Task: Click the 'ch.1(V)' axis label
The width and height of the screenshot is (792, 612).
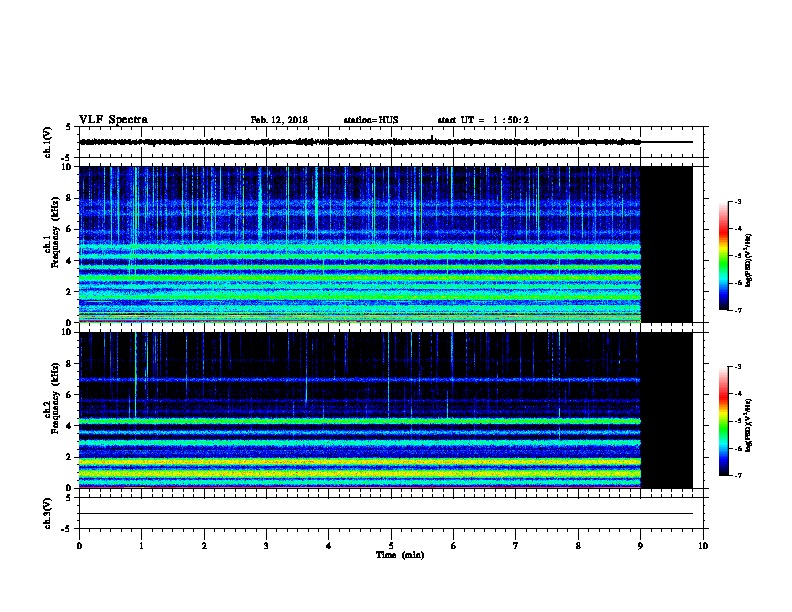Action: [x=48, y=142]
